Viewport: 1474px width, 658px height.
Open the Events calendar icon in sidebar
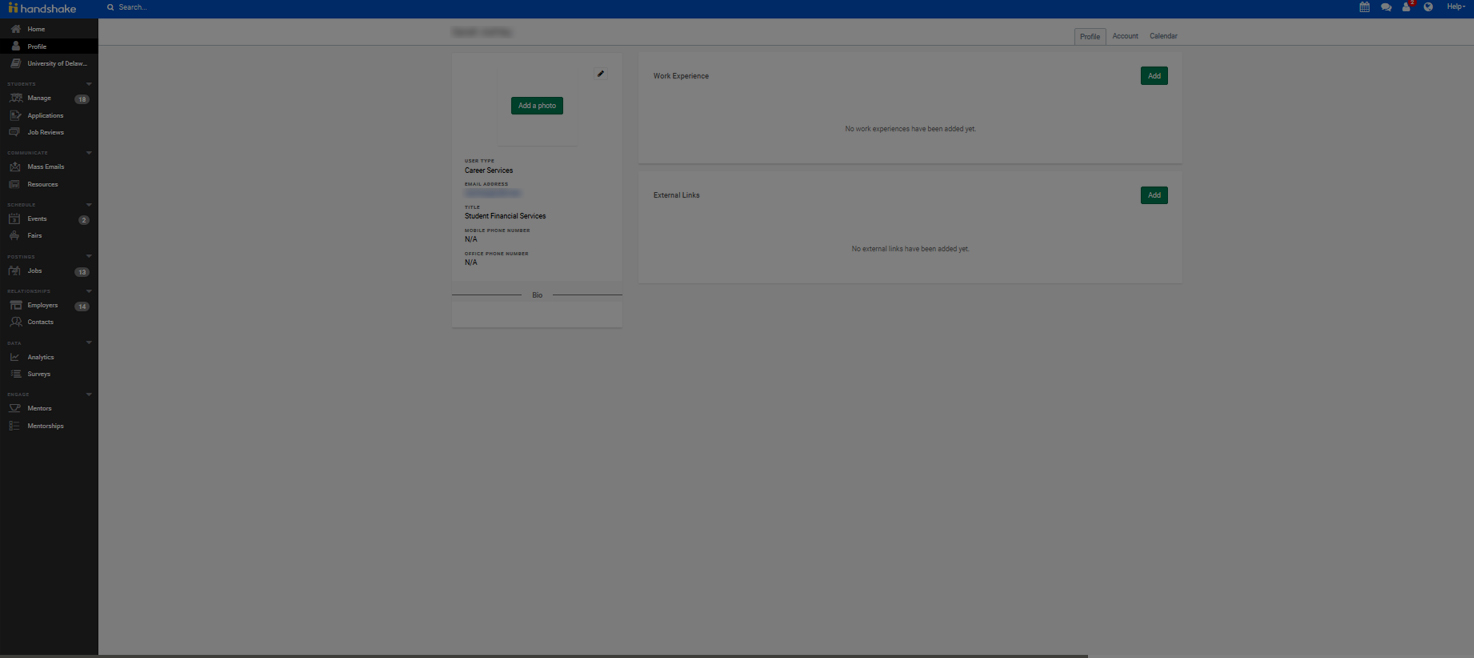(15, 218)
